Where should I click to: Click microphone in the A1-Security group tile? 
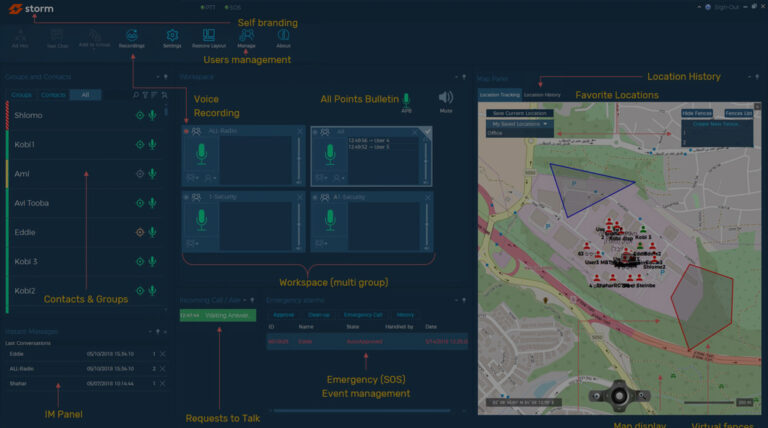click(x=330, y=220)
